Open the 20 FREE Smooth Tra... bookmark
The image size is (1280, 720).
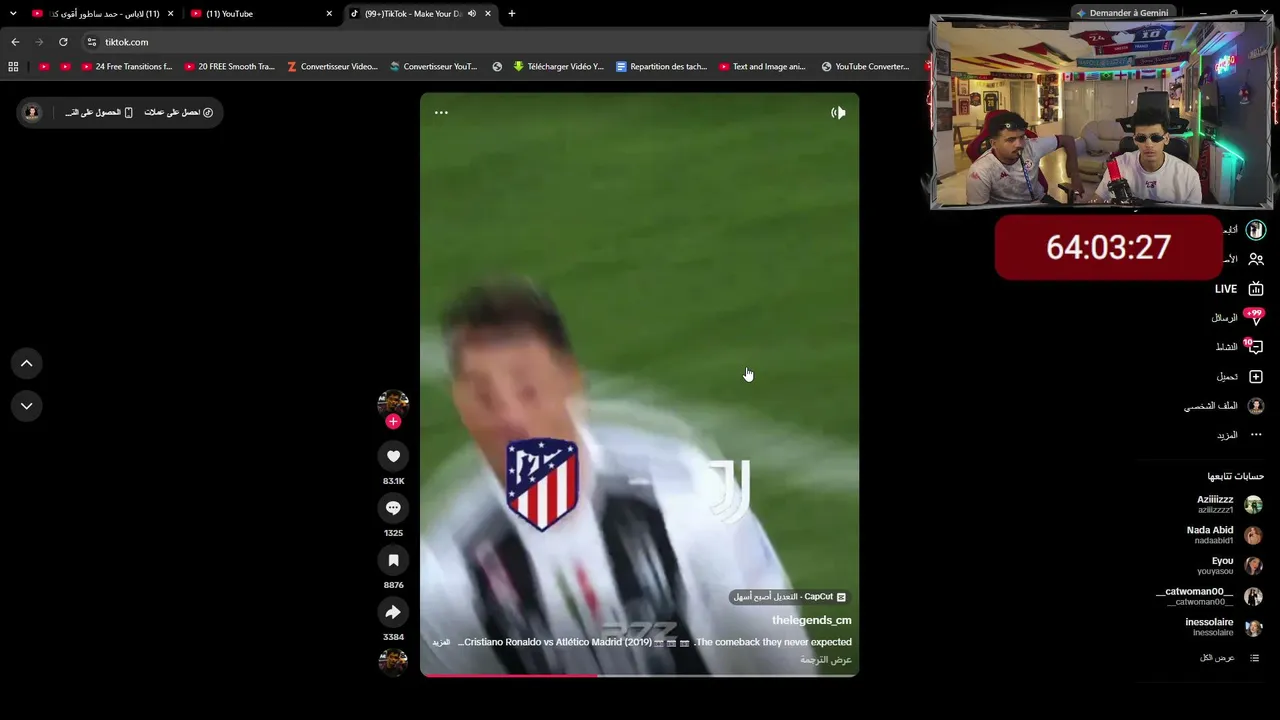pos(230,67)
